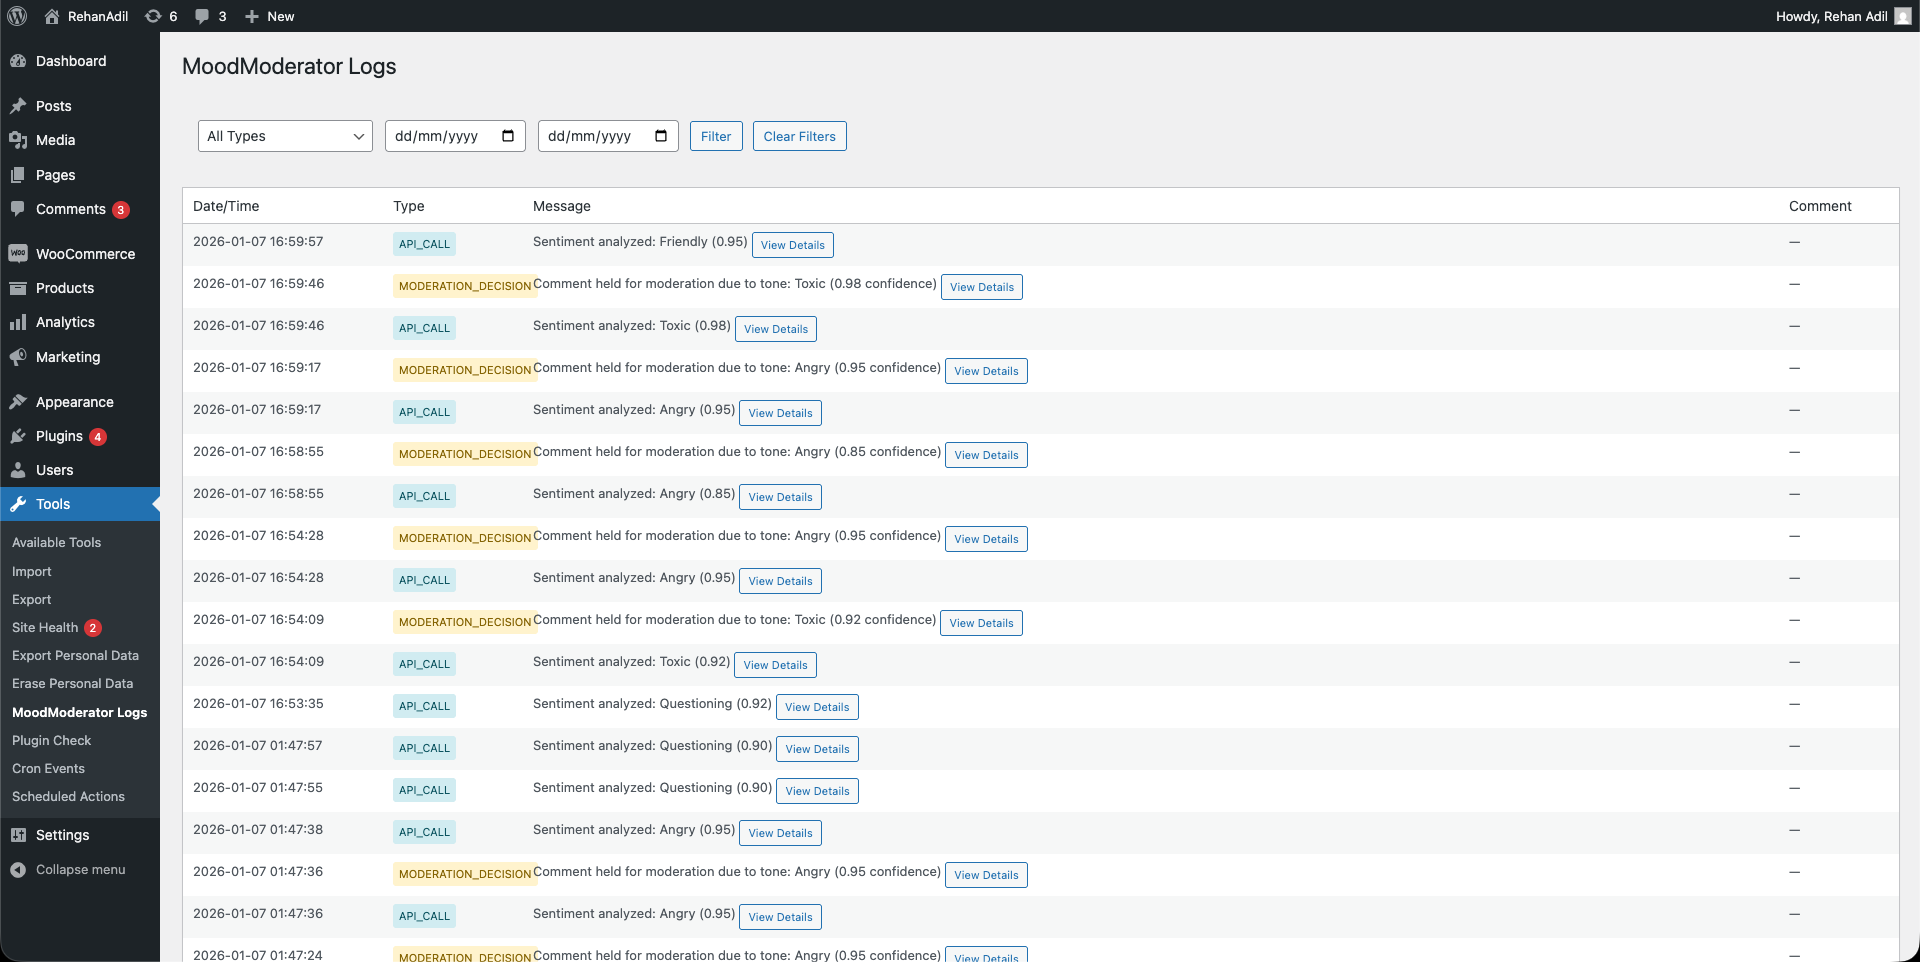Viewport: 1920px width, 962px height.
Task: Open the Tools wrench icon
Action: click(x=20, y=504)
